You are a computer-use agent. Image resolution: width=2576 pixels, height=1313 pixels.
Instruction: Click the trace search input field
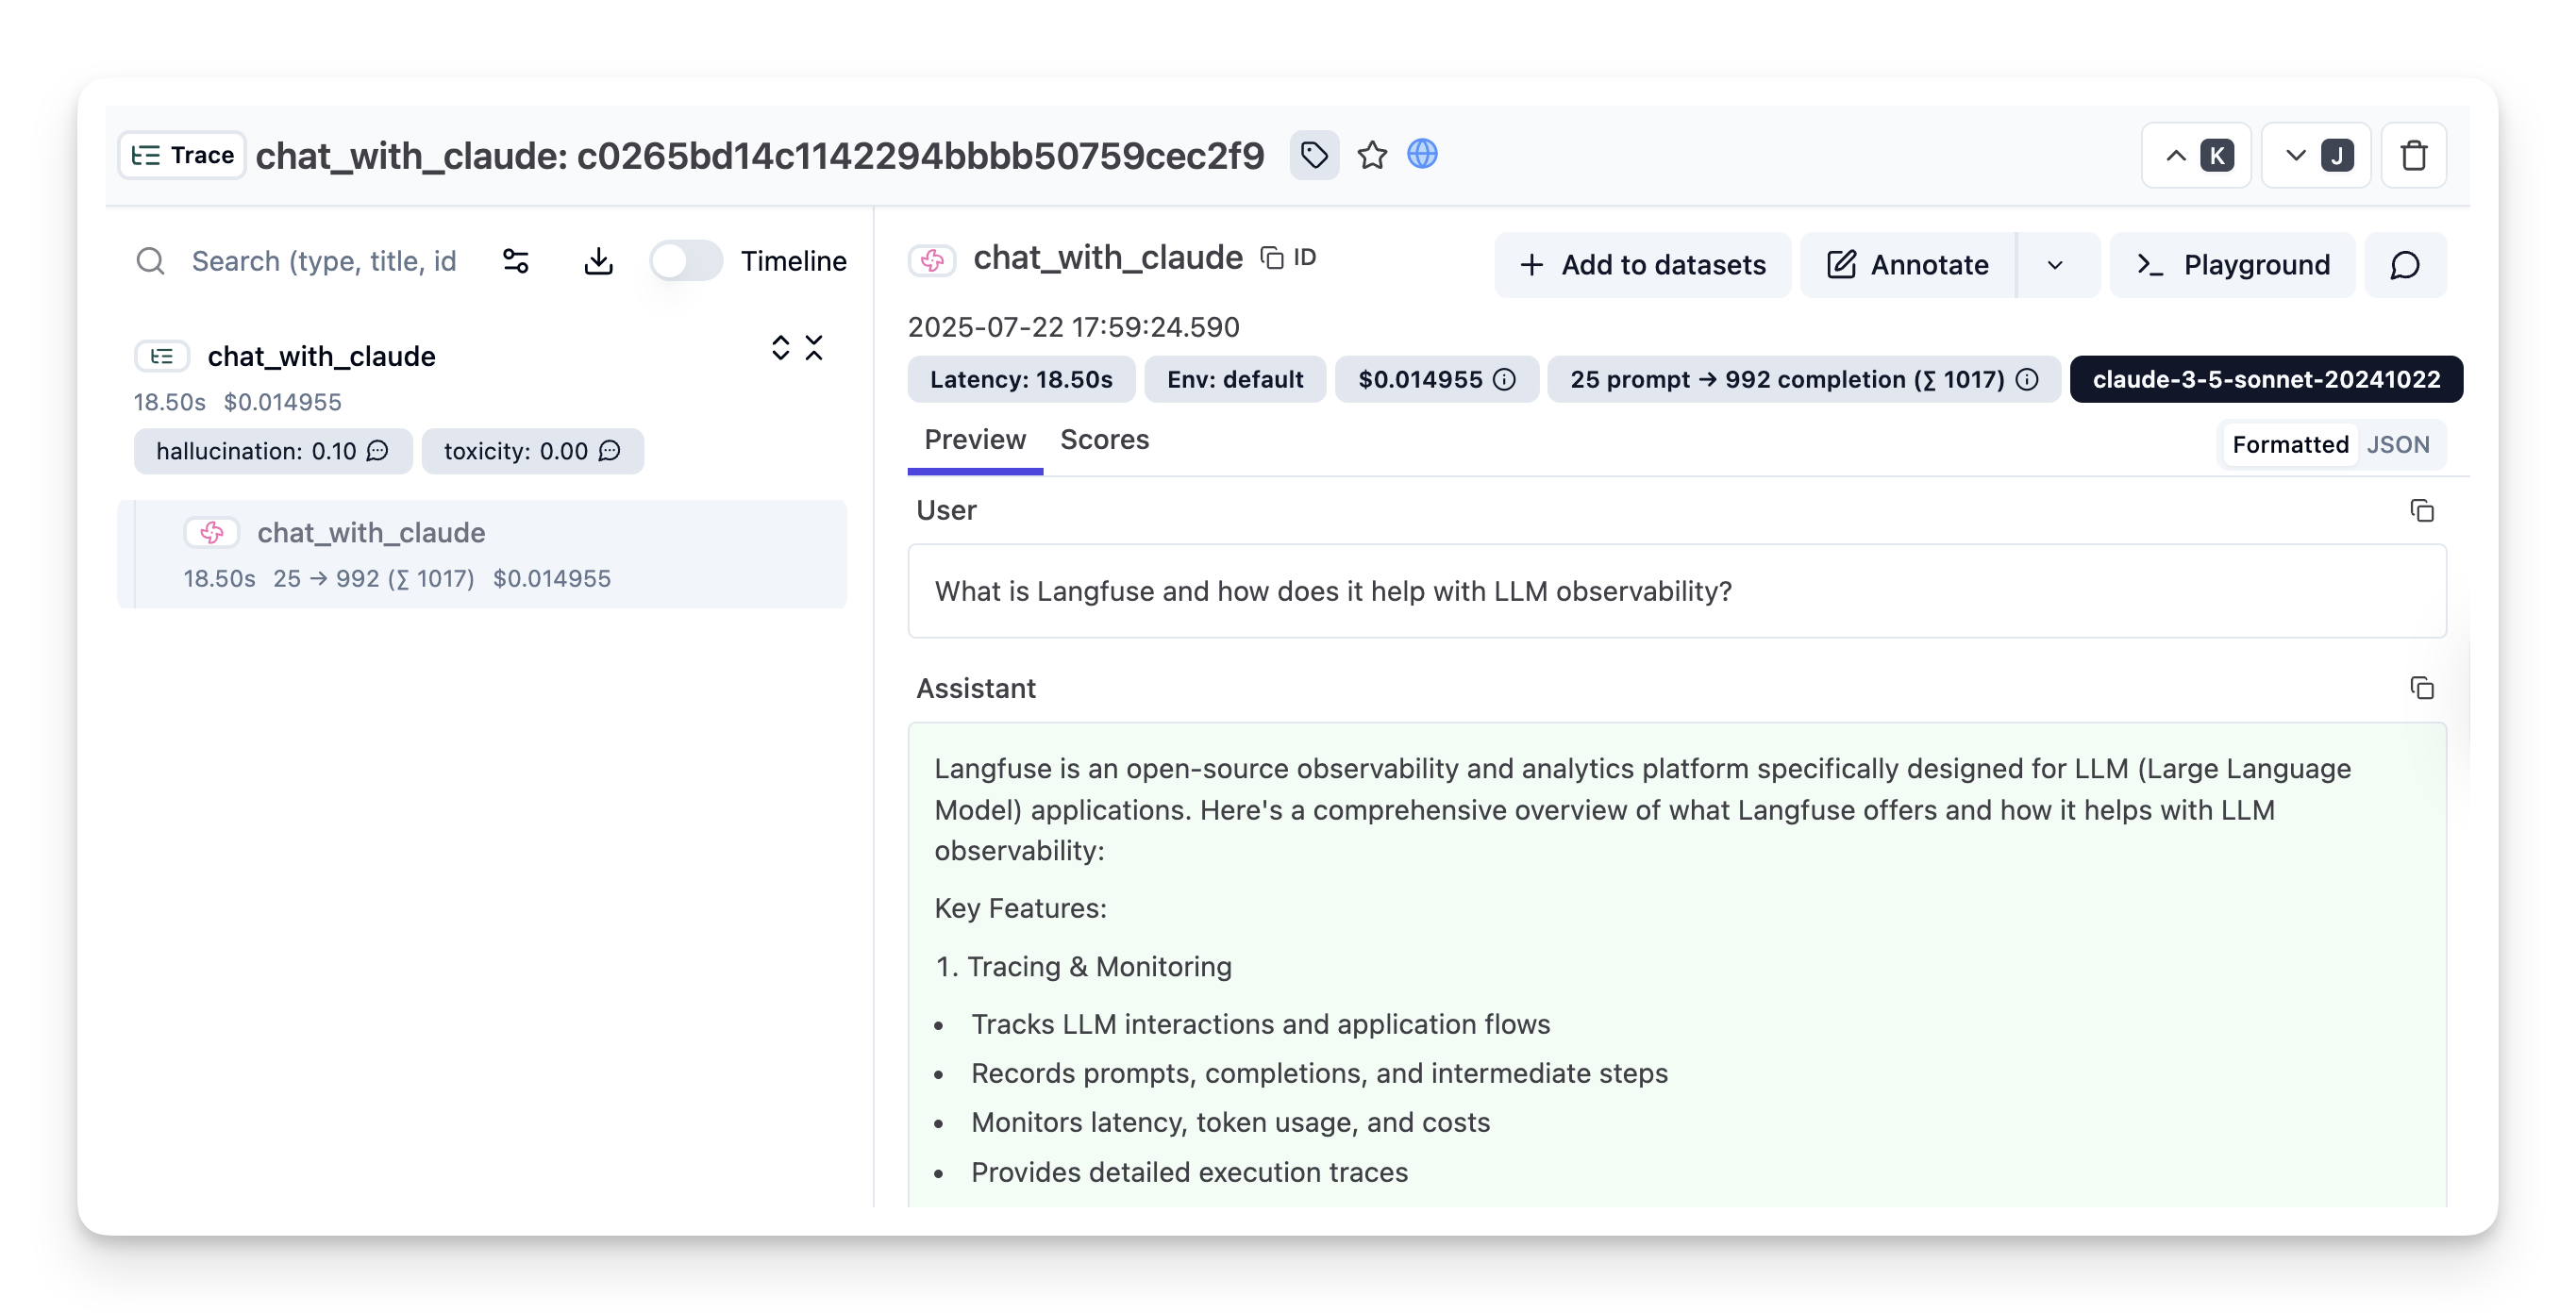click(323, 261)
